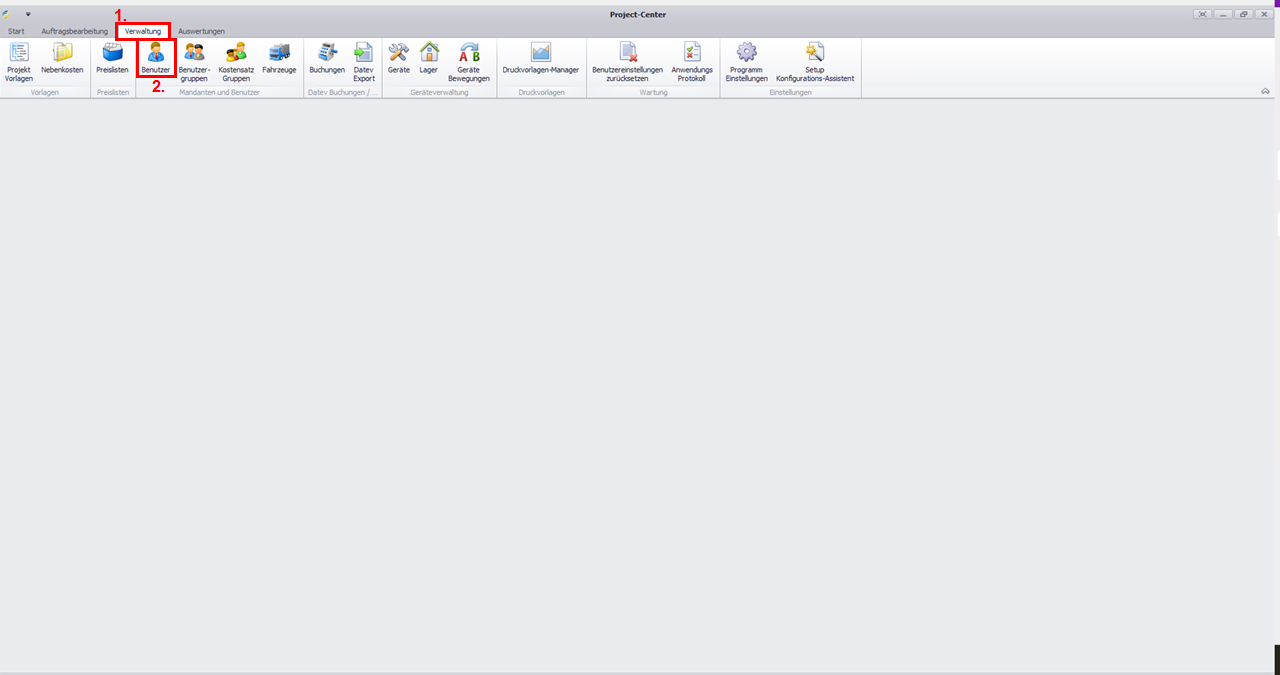1280x675 pixels.
Task: Open Benutzergruppen user groups
Action: [x=194, y=61]
